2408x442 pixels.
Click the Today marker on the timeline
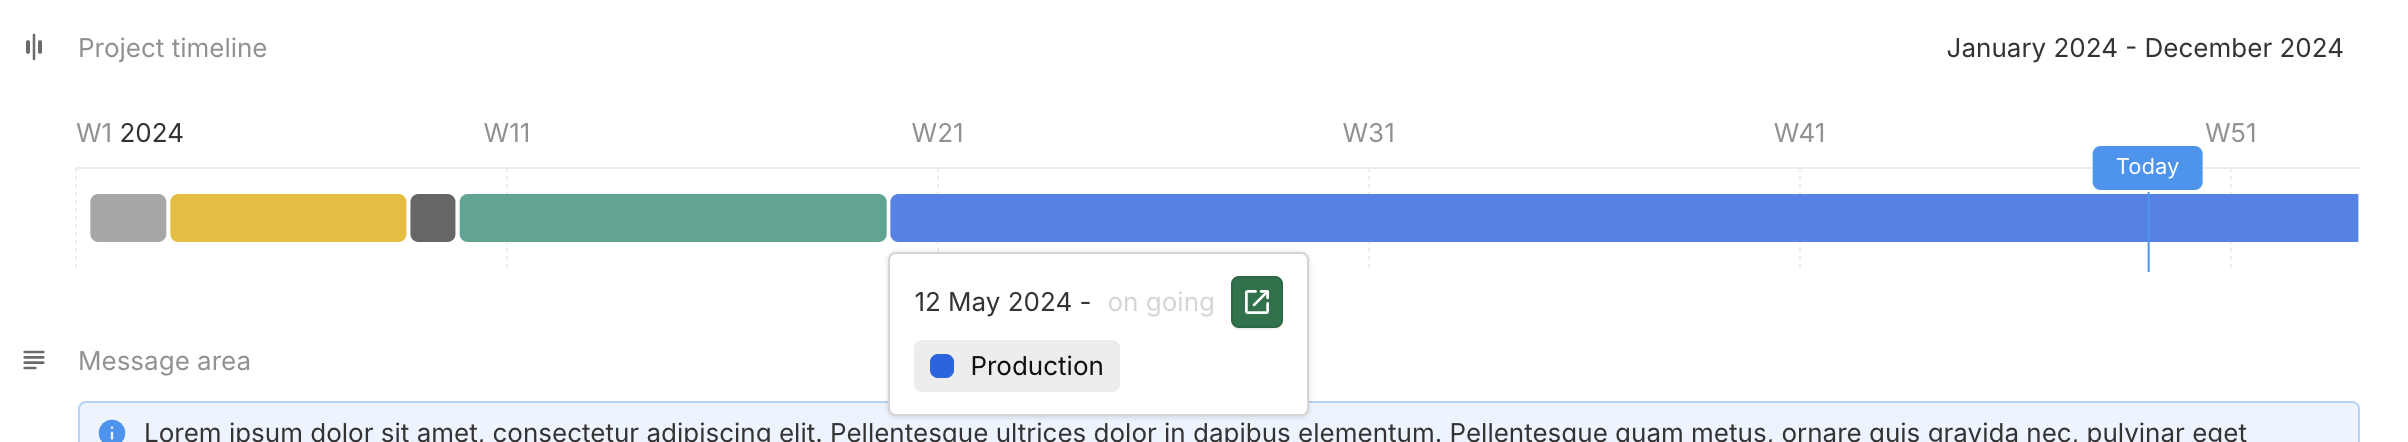[x=2147, y=167]
